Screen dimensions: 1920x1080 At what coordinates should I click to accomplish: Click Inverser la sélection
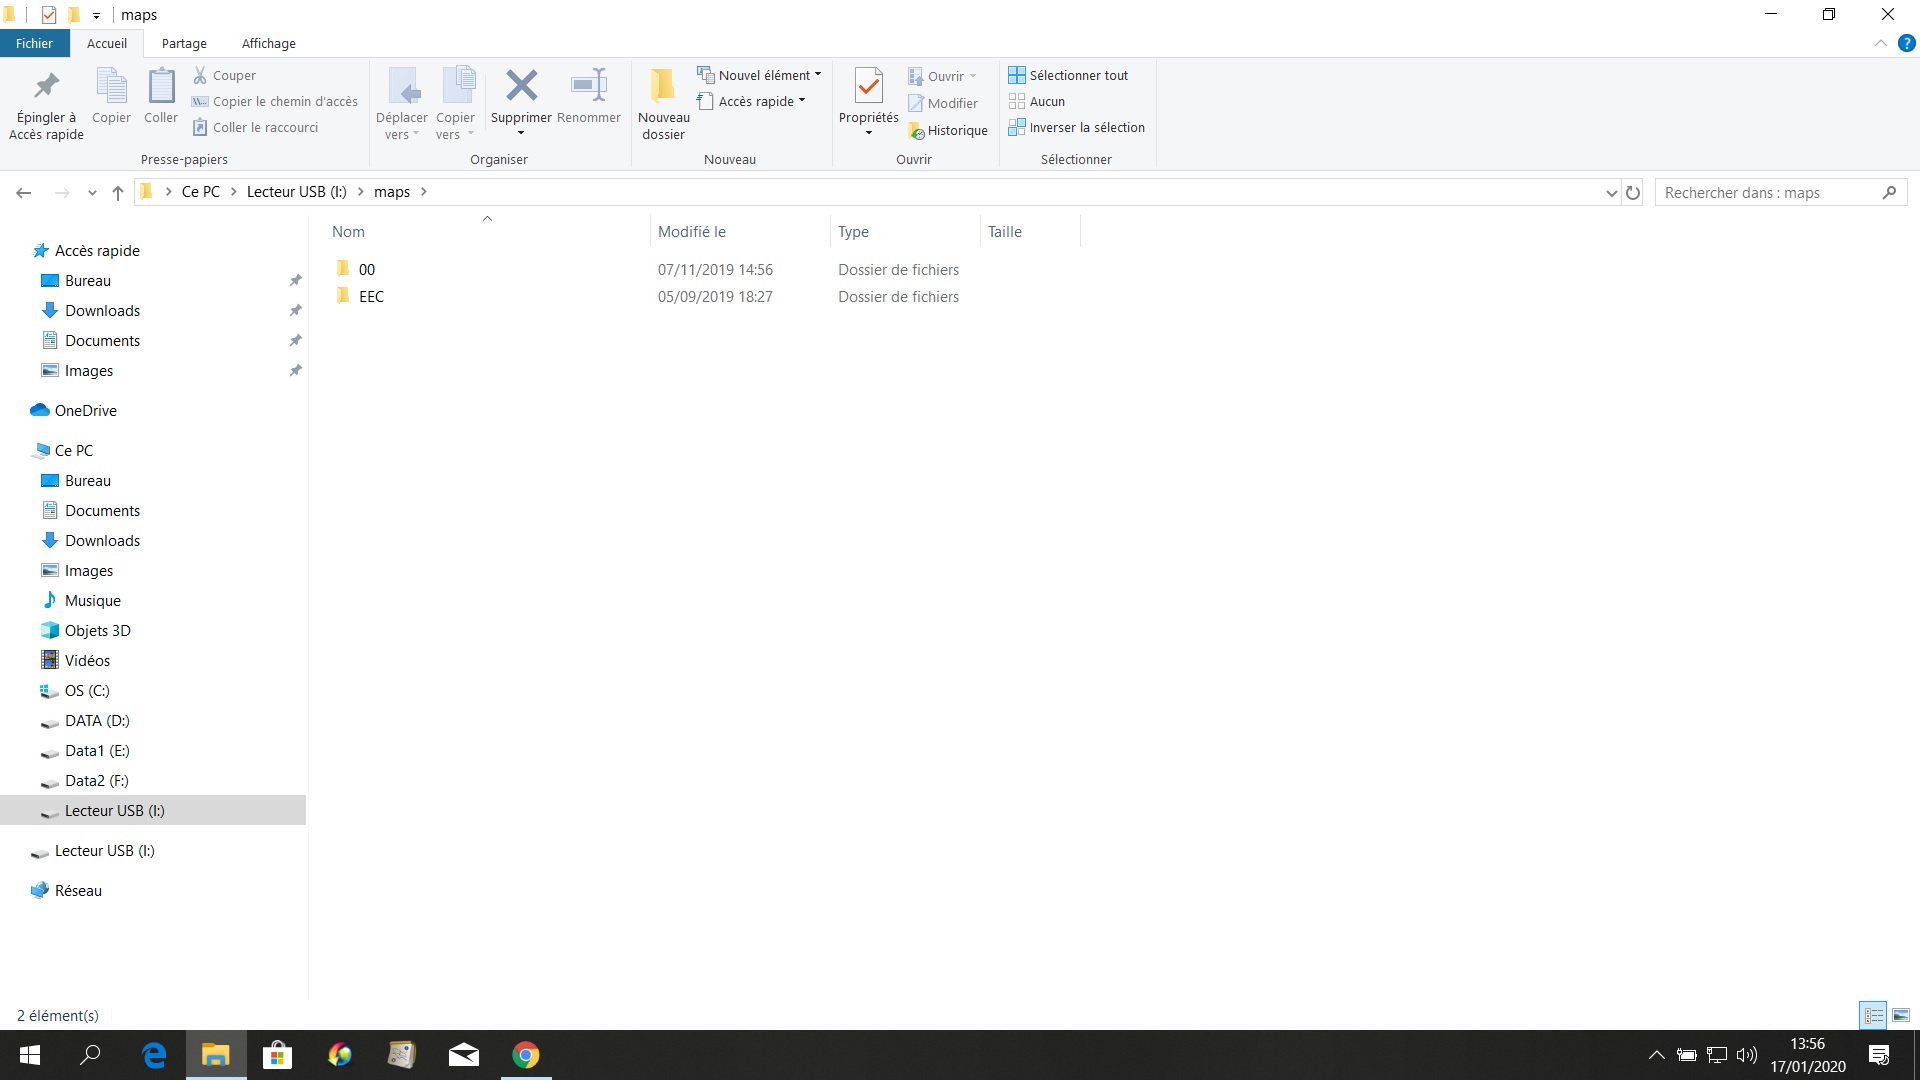[1077, 127]
